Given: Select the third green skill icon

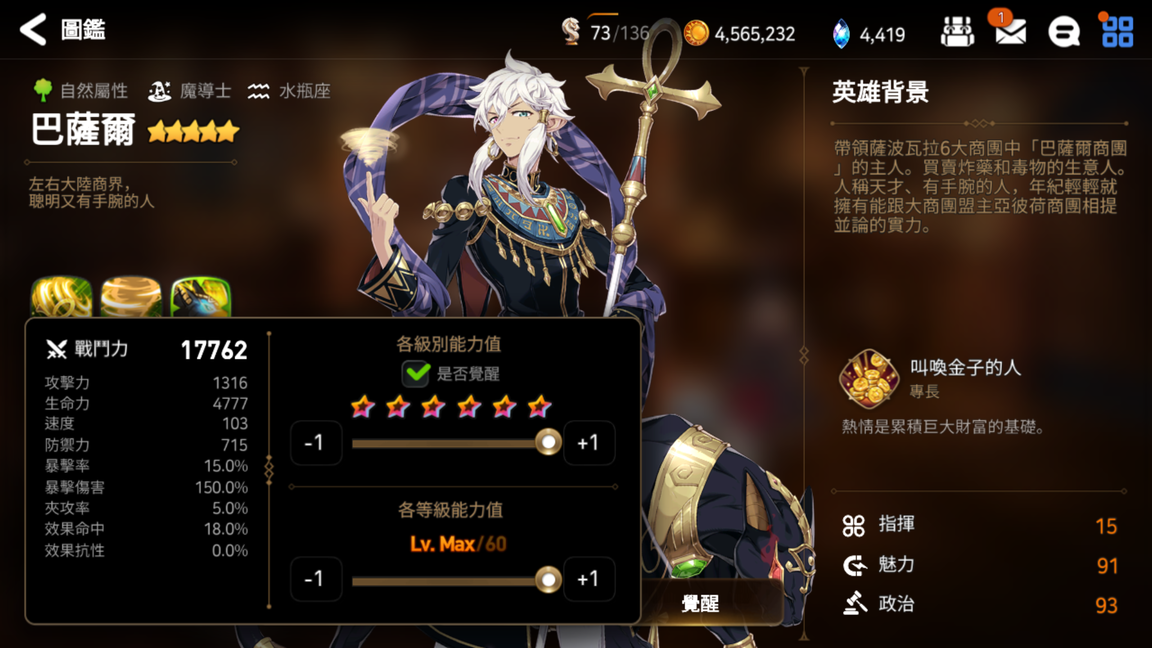Looking at the screenshot, I should click(201, 297).
